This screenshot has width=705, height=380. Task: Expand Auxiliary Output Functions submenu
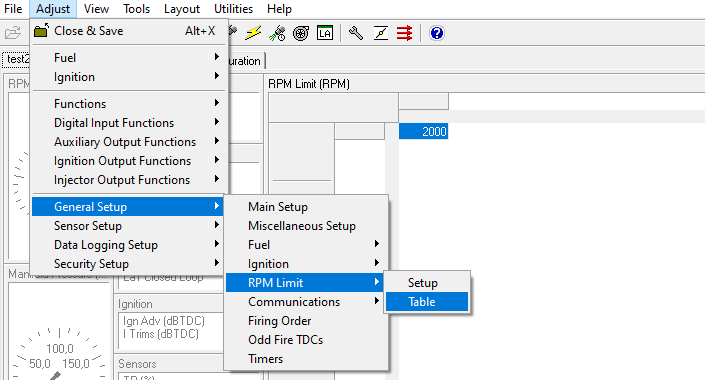point(129,142)
